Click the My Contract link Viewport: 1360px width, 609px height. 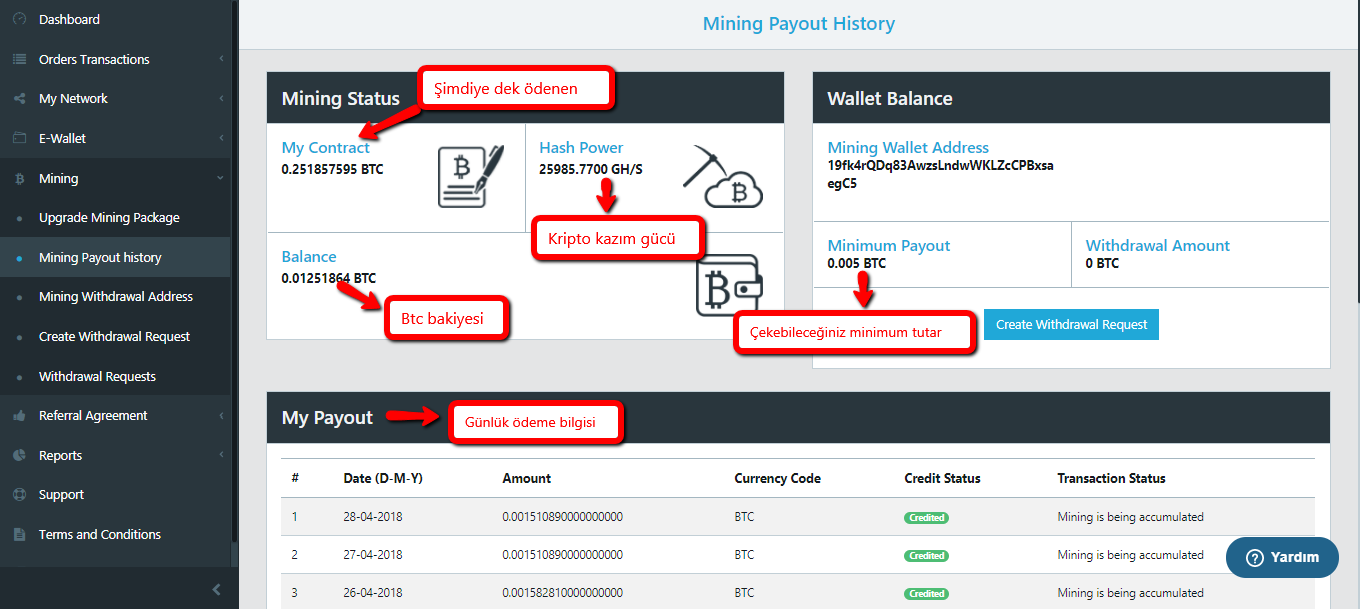[x=326, y=148]
